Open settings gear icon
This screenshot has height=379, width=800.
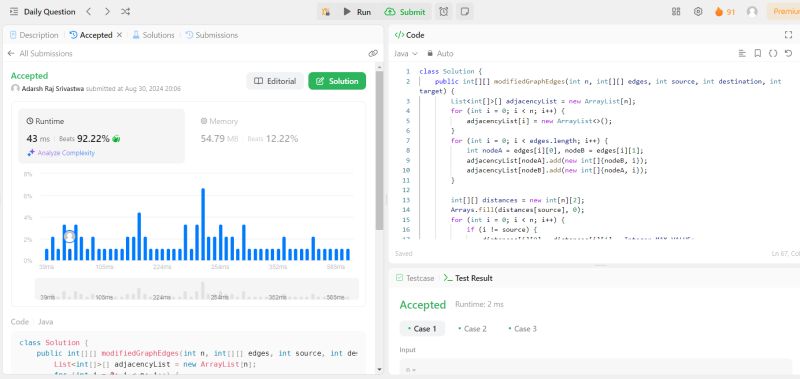coord(698,11)
